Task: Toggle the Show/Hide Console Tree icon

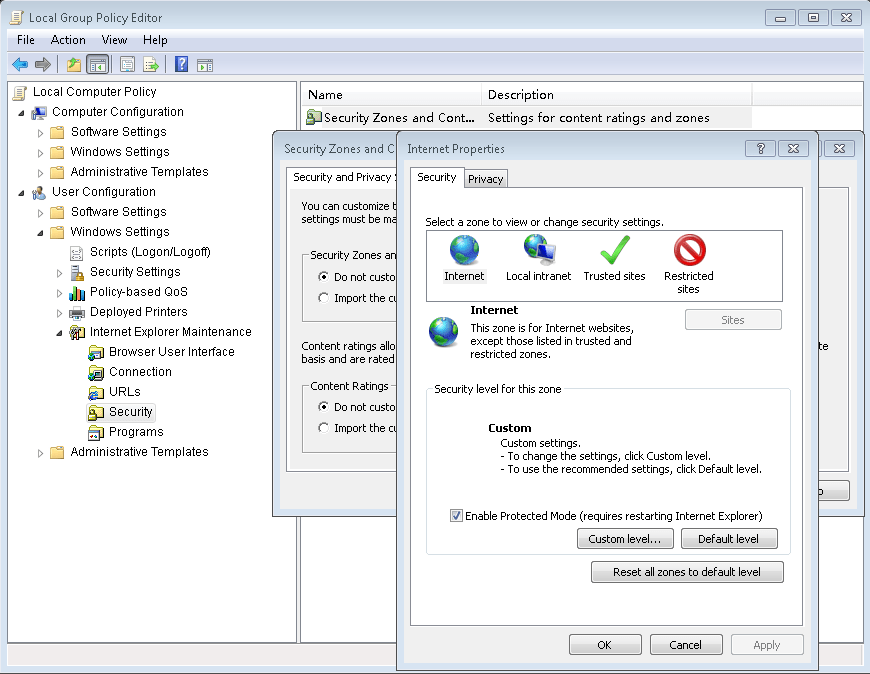Action: coord(98,65)
